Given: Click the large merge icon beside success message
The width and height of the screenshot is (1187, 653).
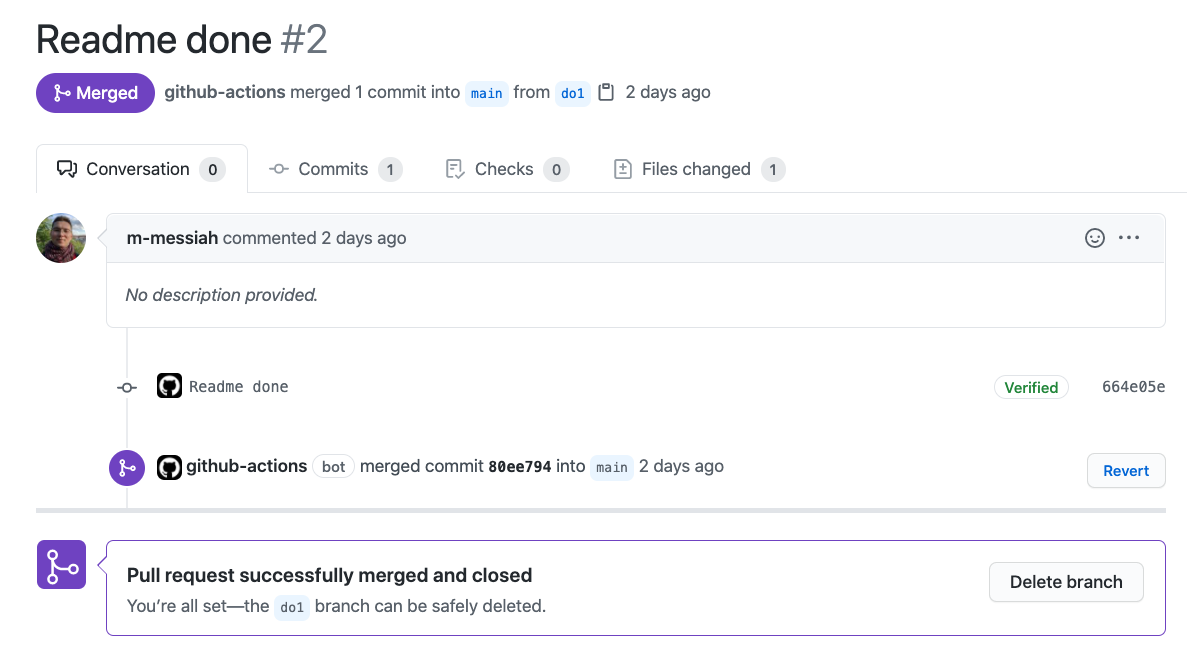Looking at the screenshot, I should click(61, 564).
